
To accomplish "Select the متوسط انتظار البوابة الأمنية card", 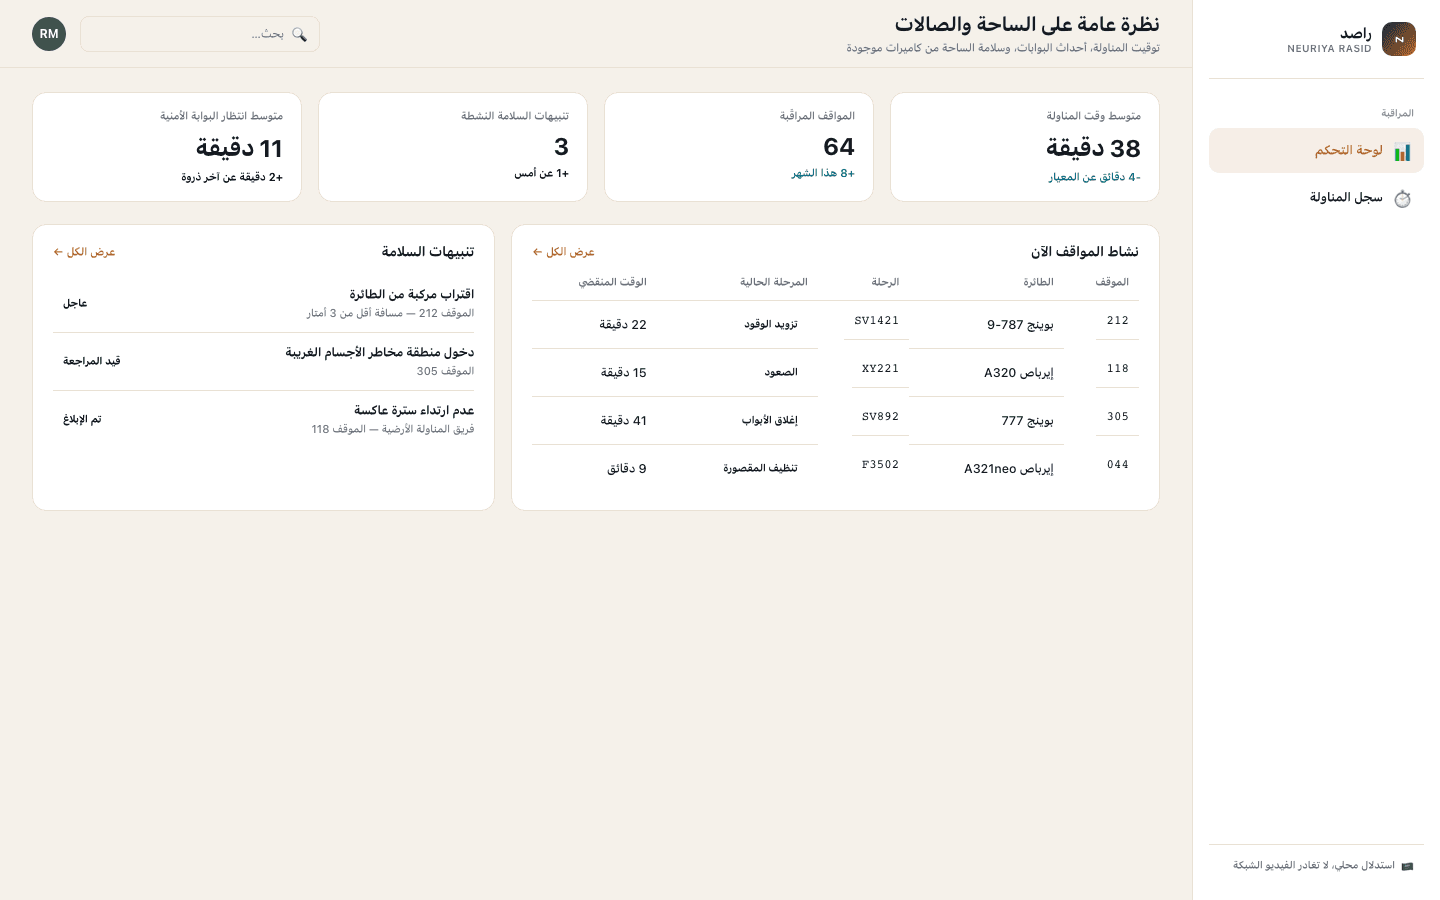I will pyautogui.click(x=167, y=147).
